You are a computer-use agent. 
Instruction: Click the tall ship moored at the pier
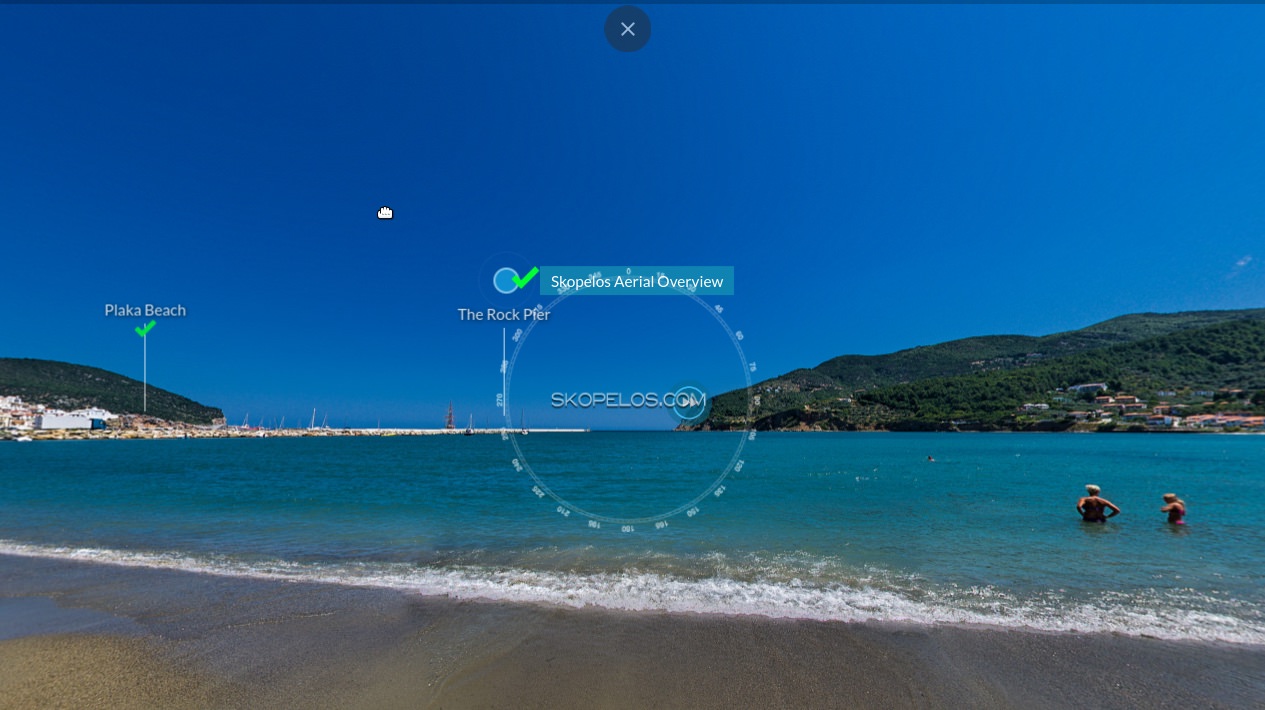pyautogui.click(x=450, y=418)
